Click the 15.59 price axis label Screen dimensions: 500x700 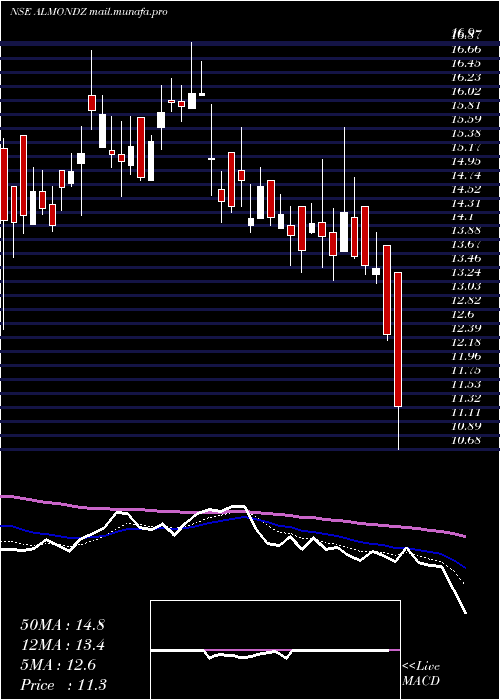[x=466, y=119]
